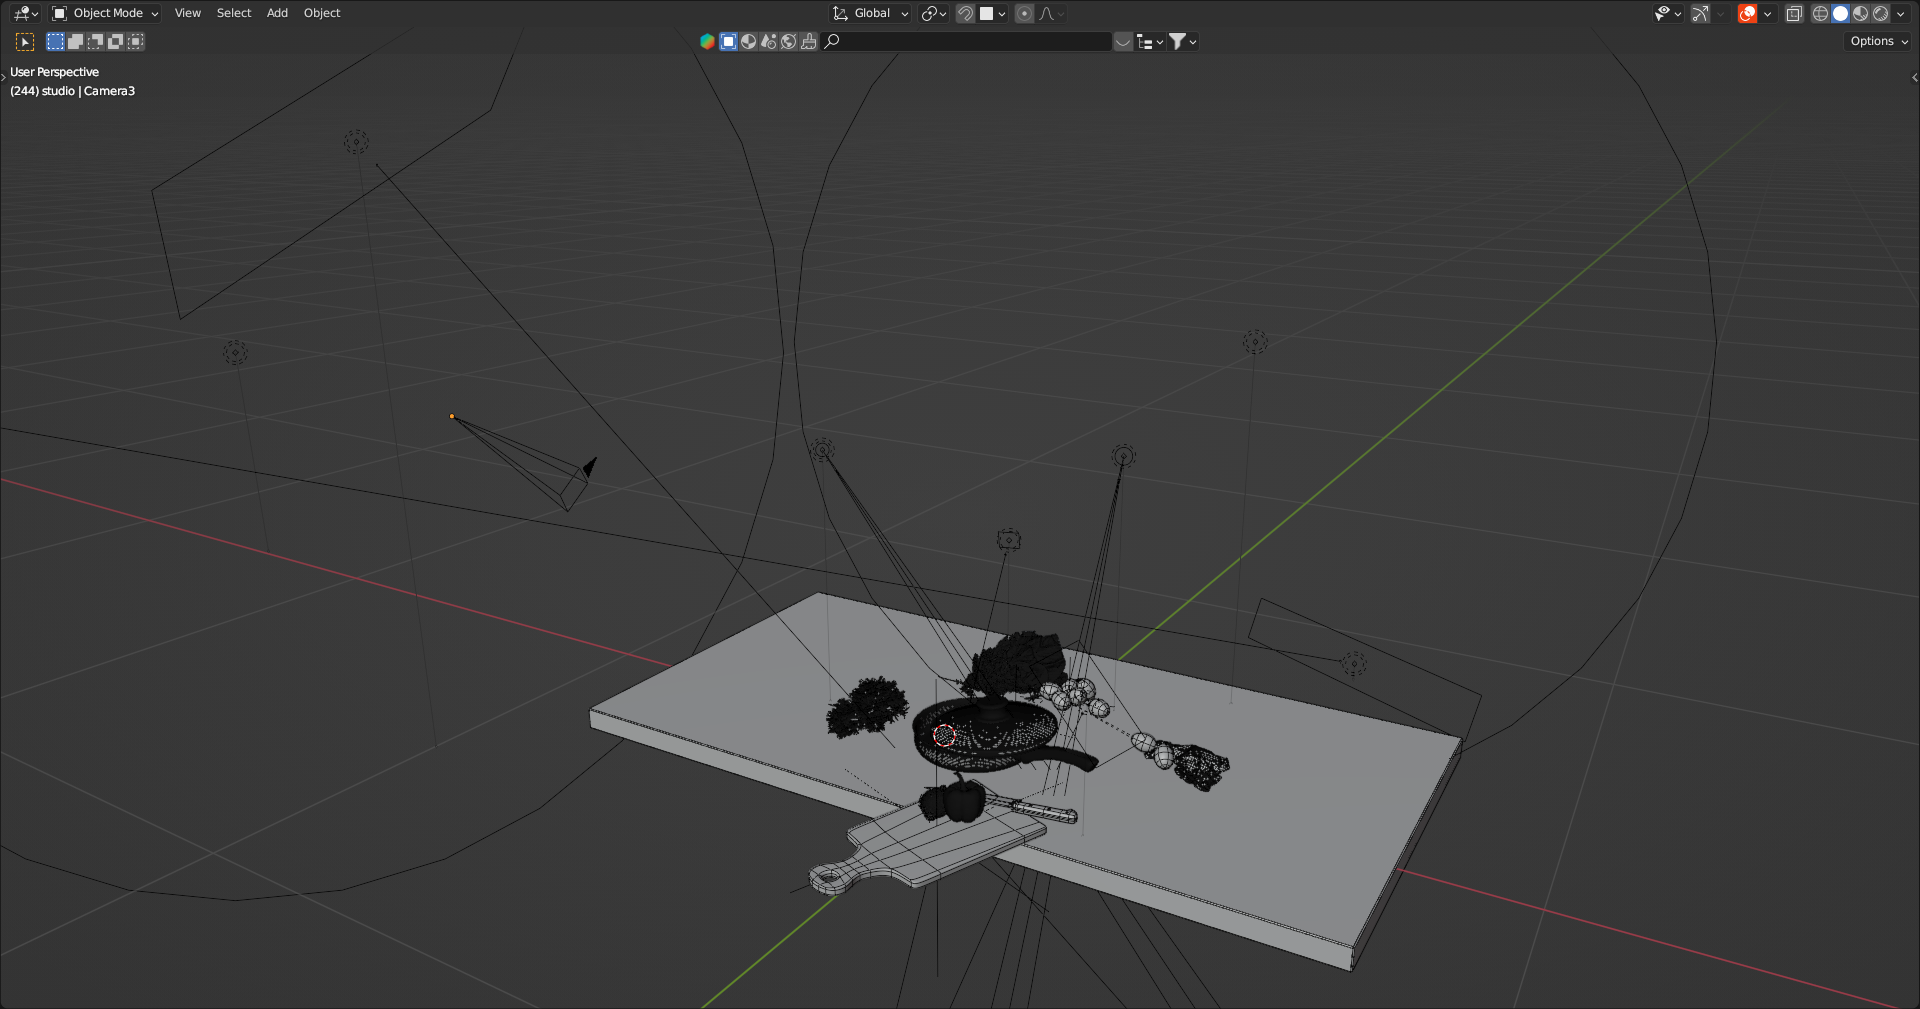Toggle viewport overlays
This screenshot has width=1920, height=1009.
pos(1747,14)
